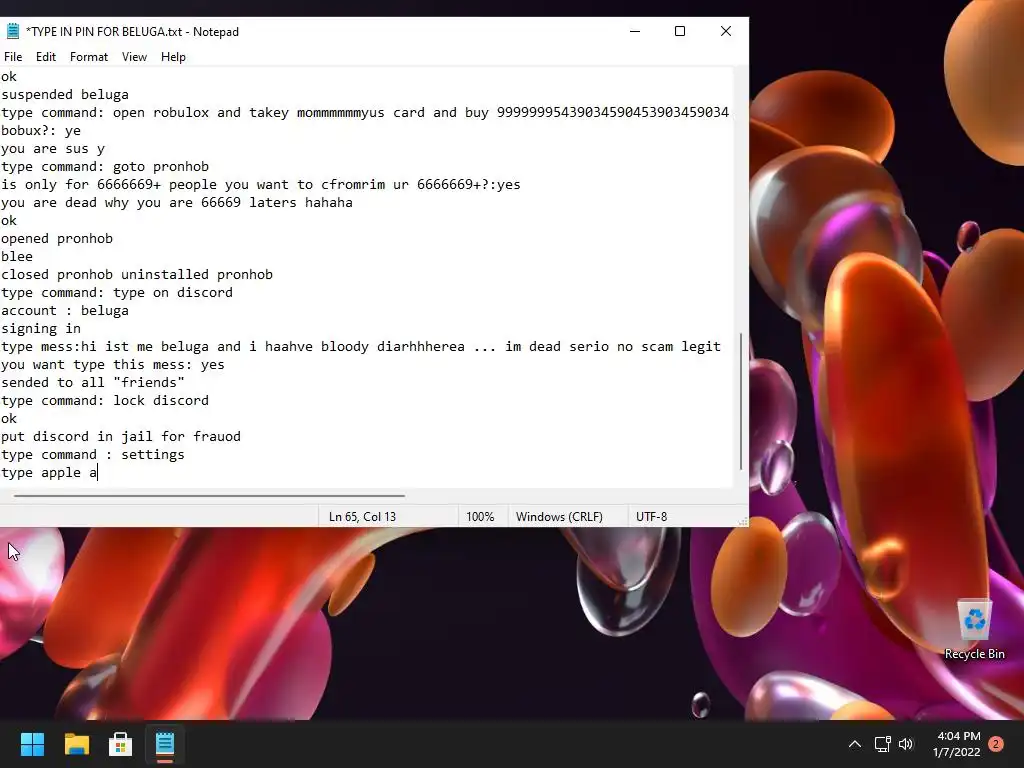This screenshot has height=768, width=1024.
Task: Open clock and date 4:04 PM
Action: (x=957, y=744)
